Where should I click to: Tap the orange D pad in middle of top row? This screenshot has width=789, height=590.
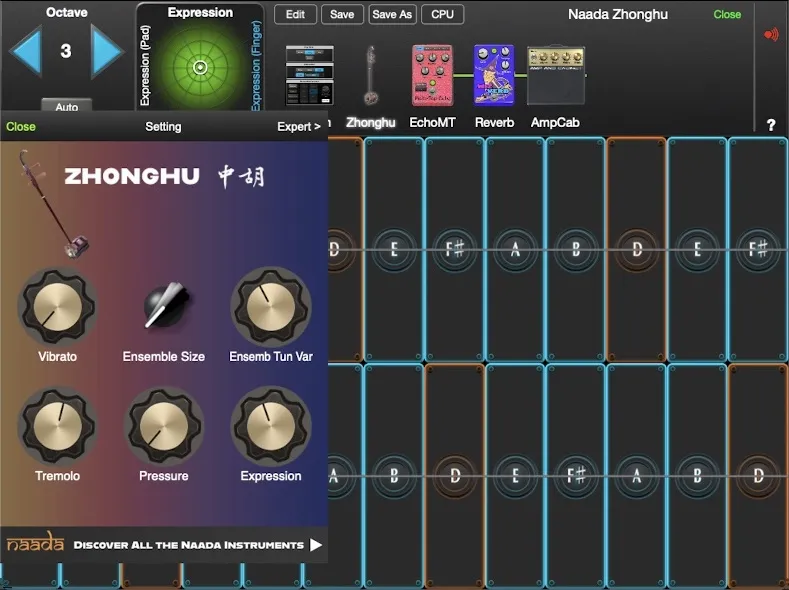pos(637,249)
